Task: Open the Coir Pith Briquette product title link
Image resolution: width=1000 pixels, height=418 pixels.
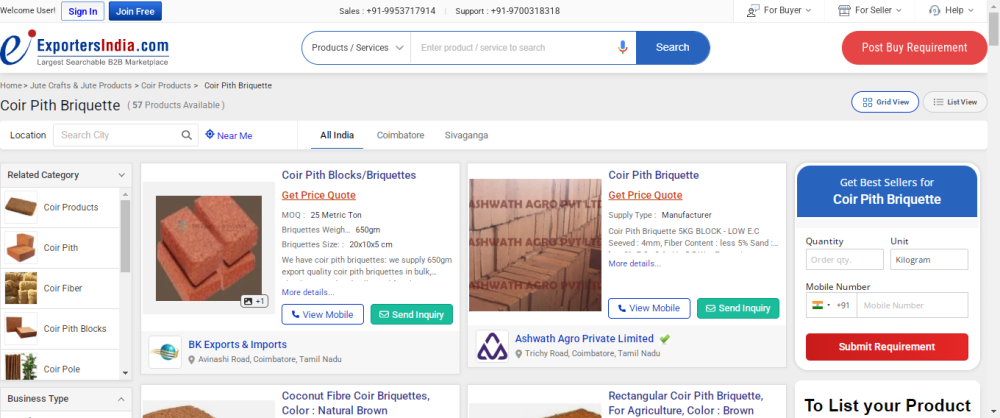Action: [654, 175]
